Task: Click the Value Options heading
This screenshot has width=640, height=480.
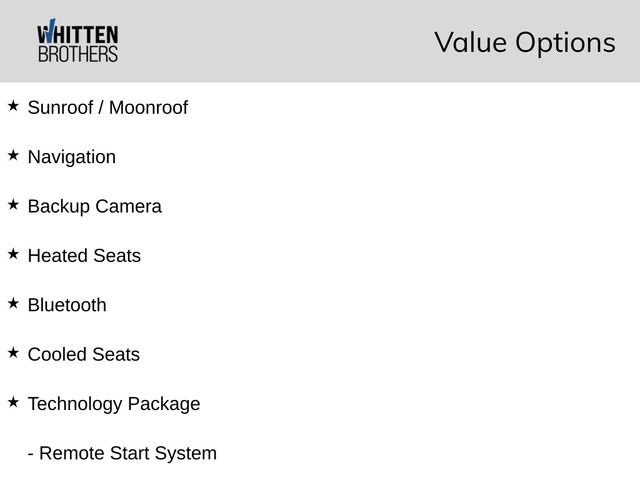Action: click(524, 43)
